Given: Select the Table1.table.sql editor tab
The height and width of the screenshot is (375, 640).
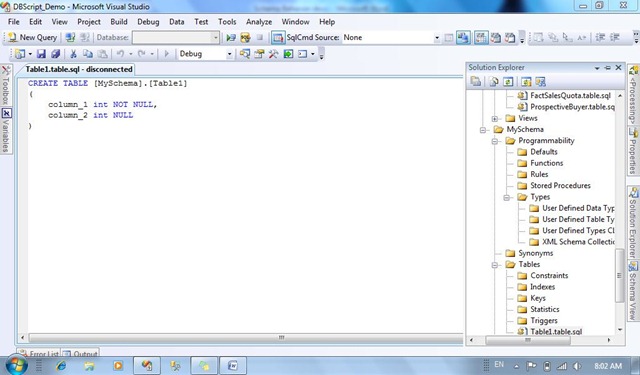Looking at the screenshot, I should coord(79,69).
